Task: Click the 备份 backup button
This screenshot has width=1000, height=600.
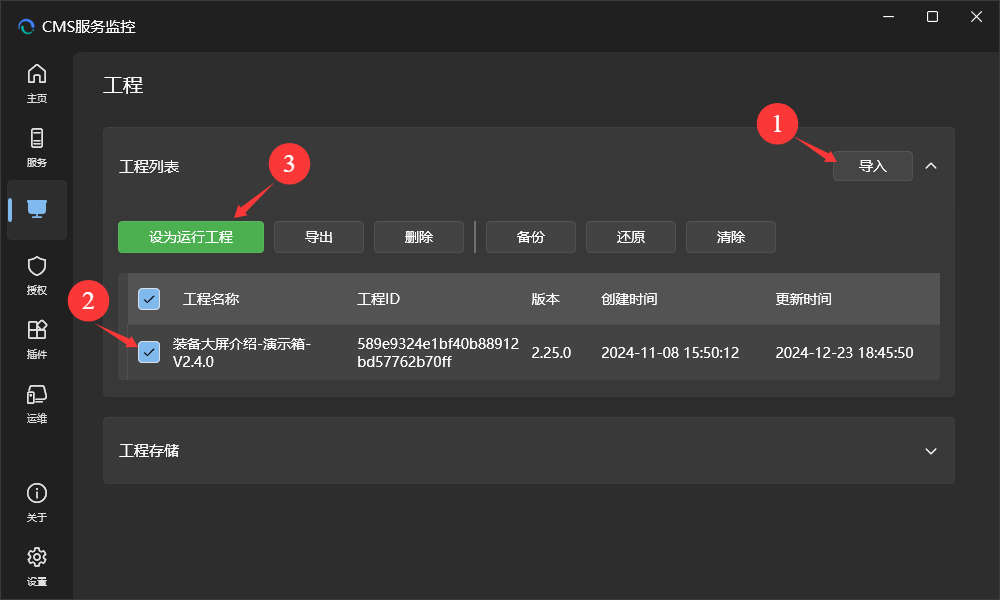Action: point(531,237)
